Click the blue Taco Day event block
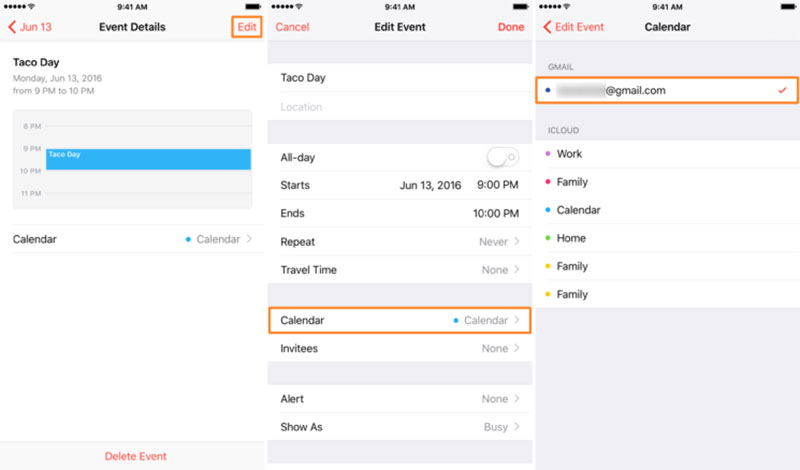 point(148,159)
